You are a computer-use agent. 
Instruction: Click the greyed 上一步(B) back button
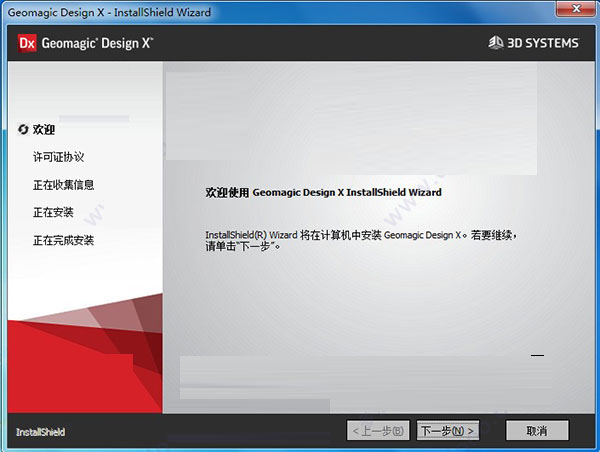(378, 431)
